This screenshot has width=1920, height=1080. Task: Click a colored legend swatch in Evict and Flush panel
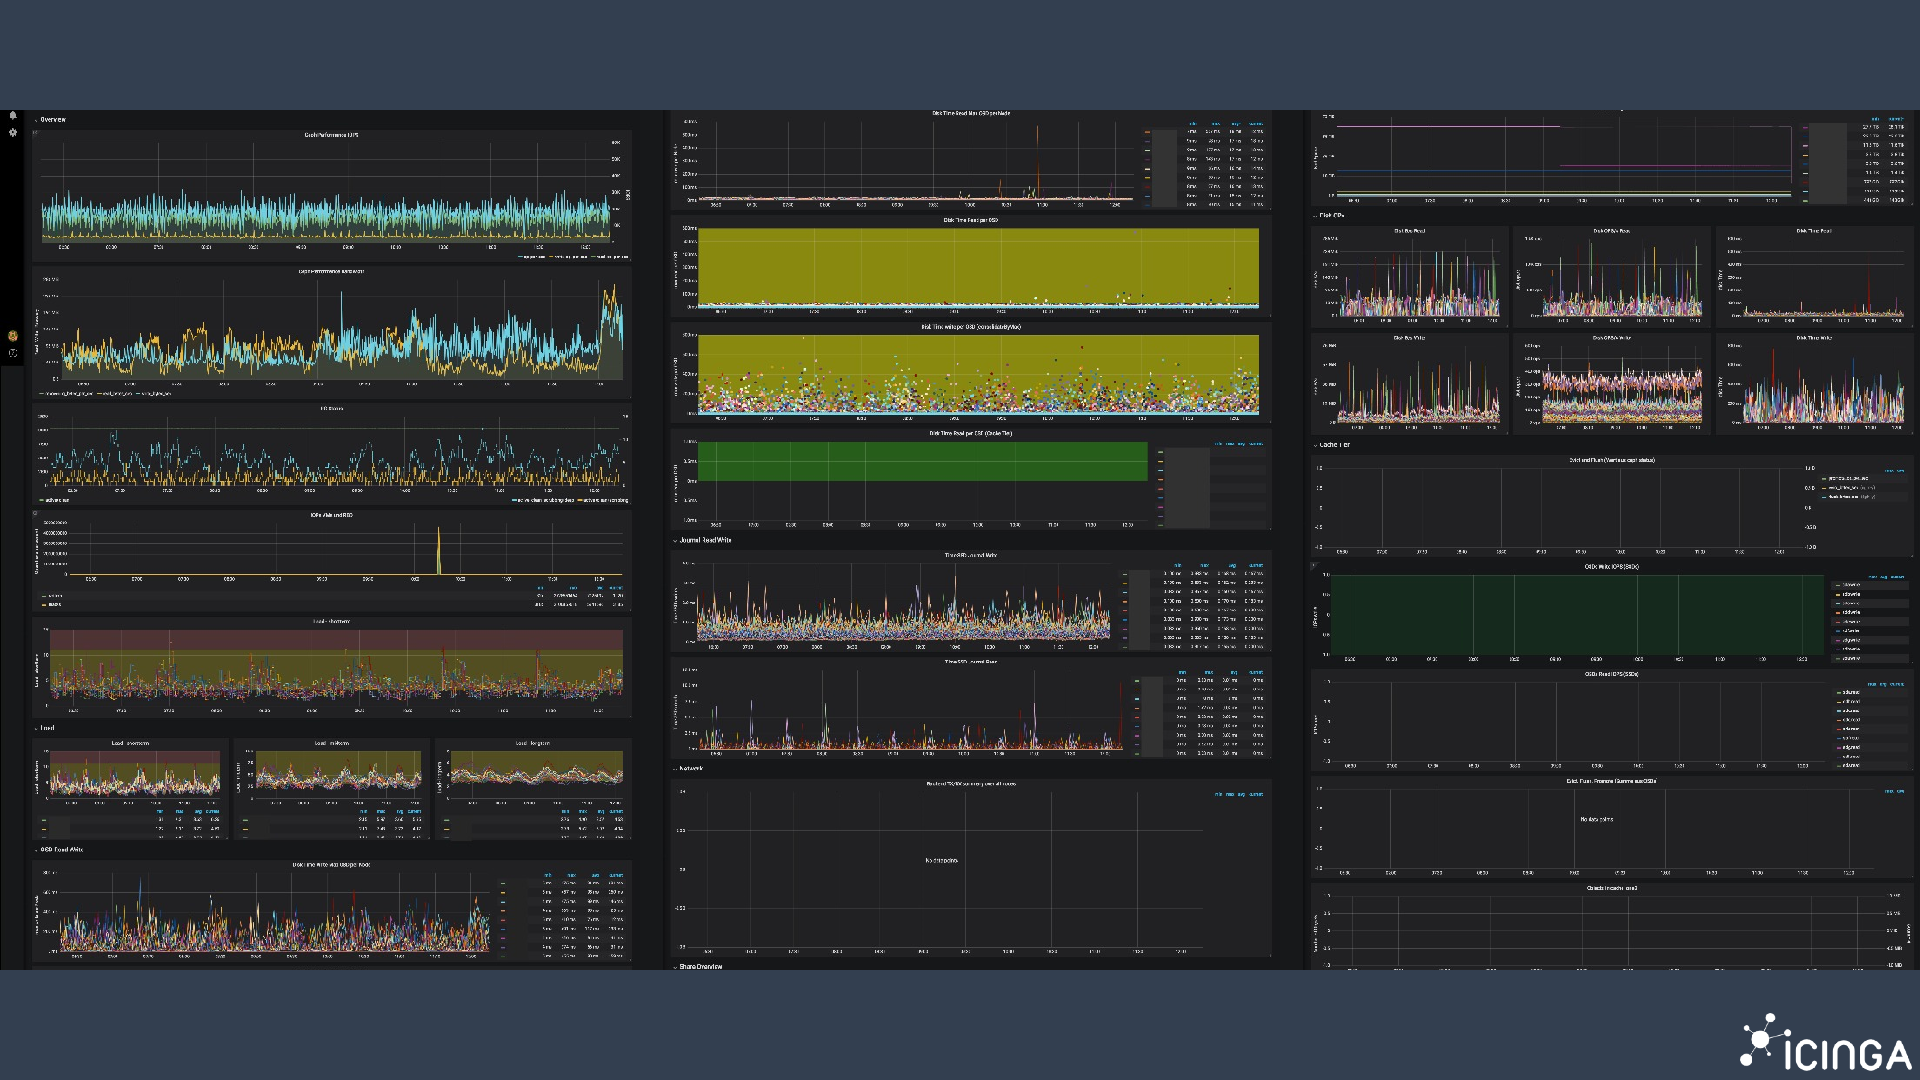[1823, 478]
